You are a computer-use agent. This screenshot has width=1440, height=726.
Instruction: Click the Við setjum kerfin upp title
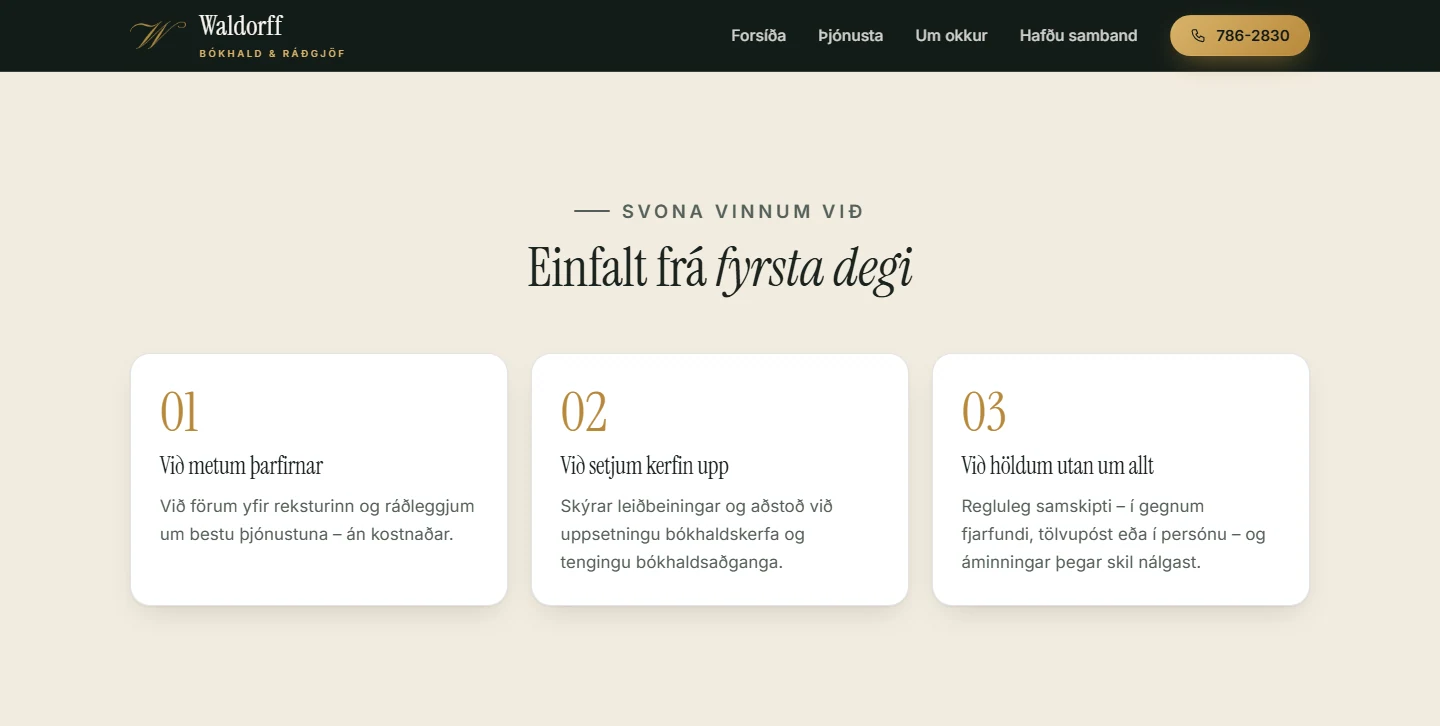pyautogui.click(x=645, y=466)
